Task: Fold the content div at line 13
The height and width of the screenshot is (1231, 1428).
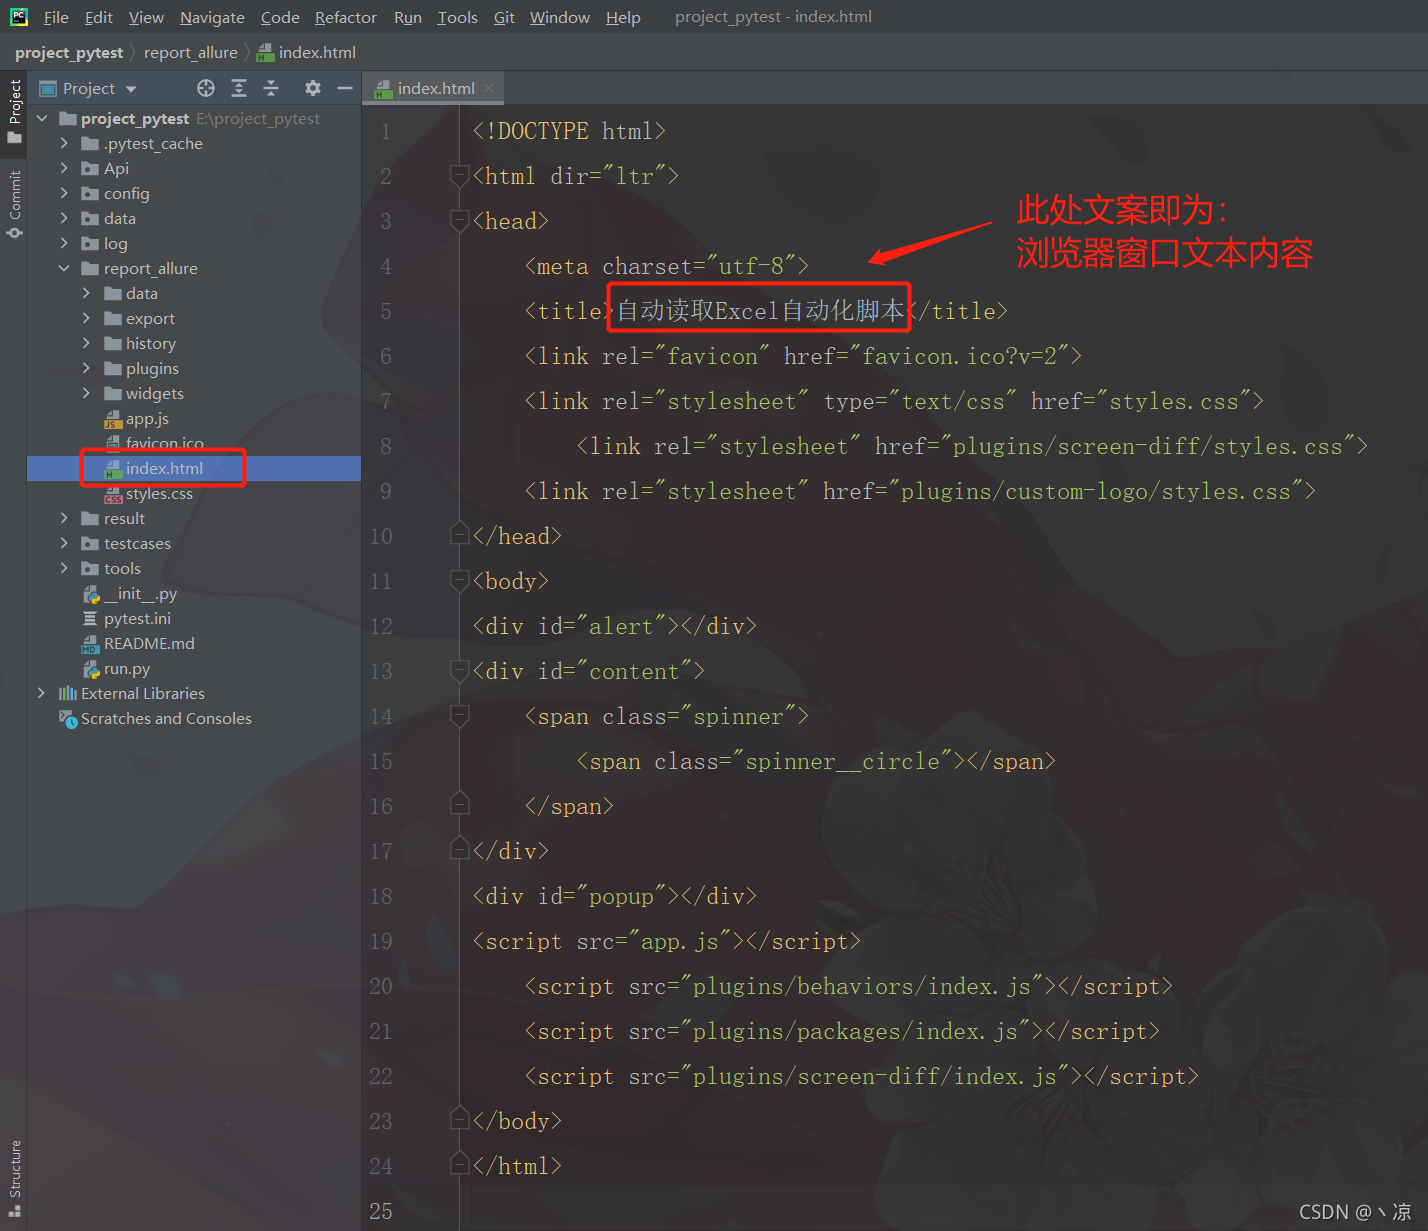Action: coord(460,671)
